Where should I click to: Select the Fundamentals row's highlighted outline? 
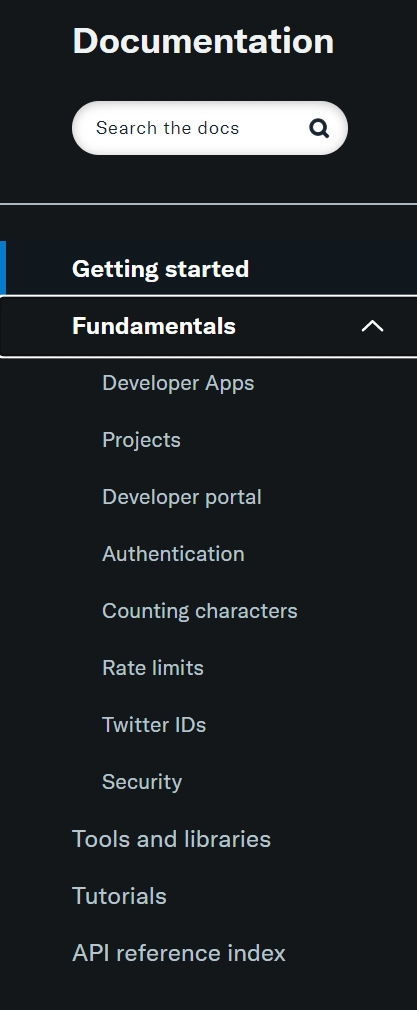click(x=209, y=327)
